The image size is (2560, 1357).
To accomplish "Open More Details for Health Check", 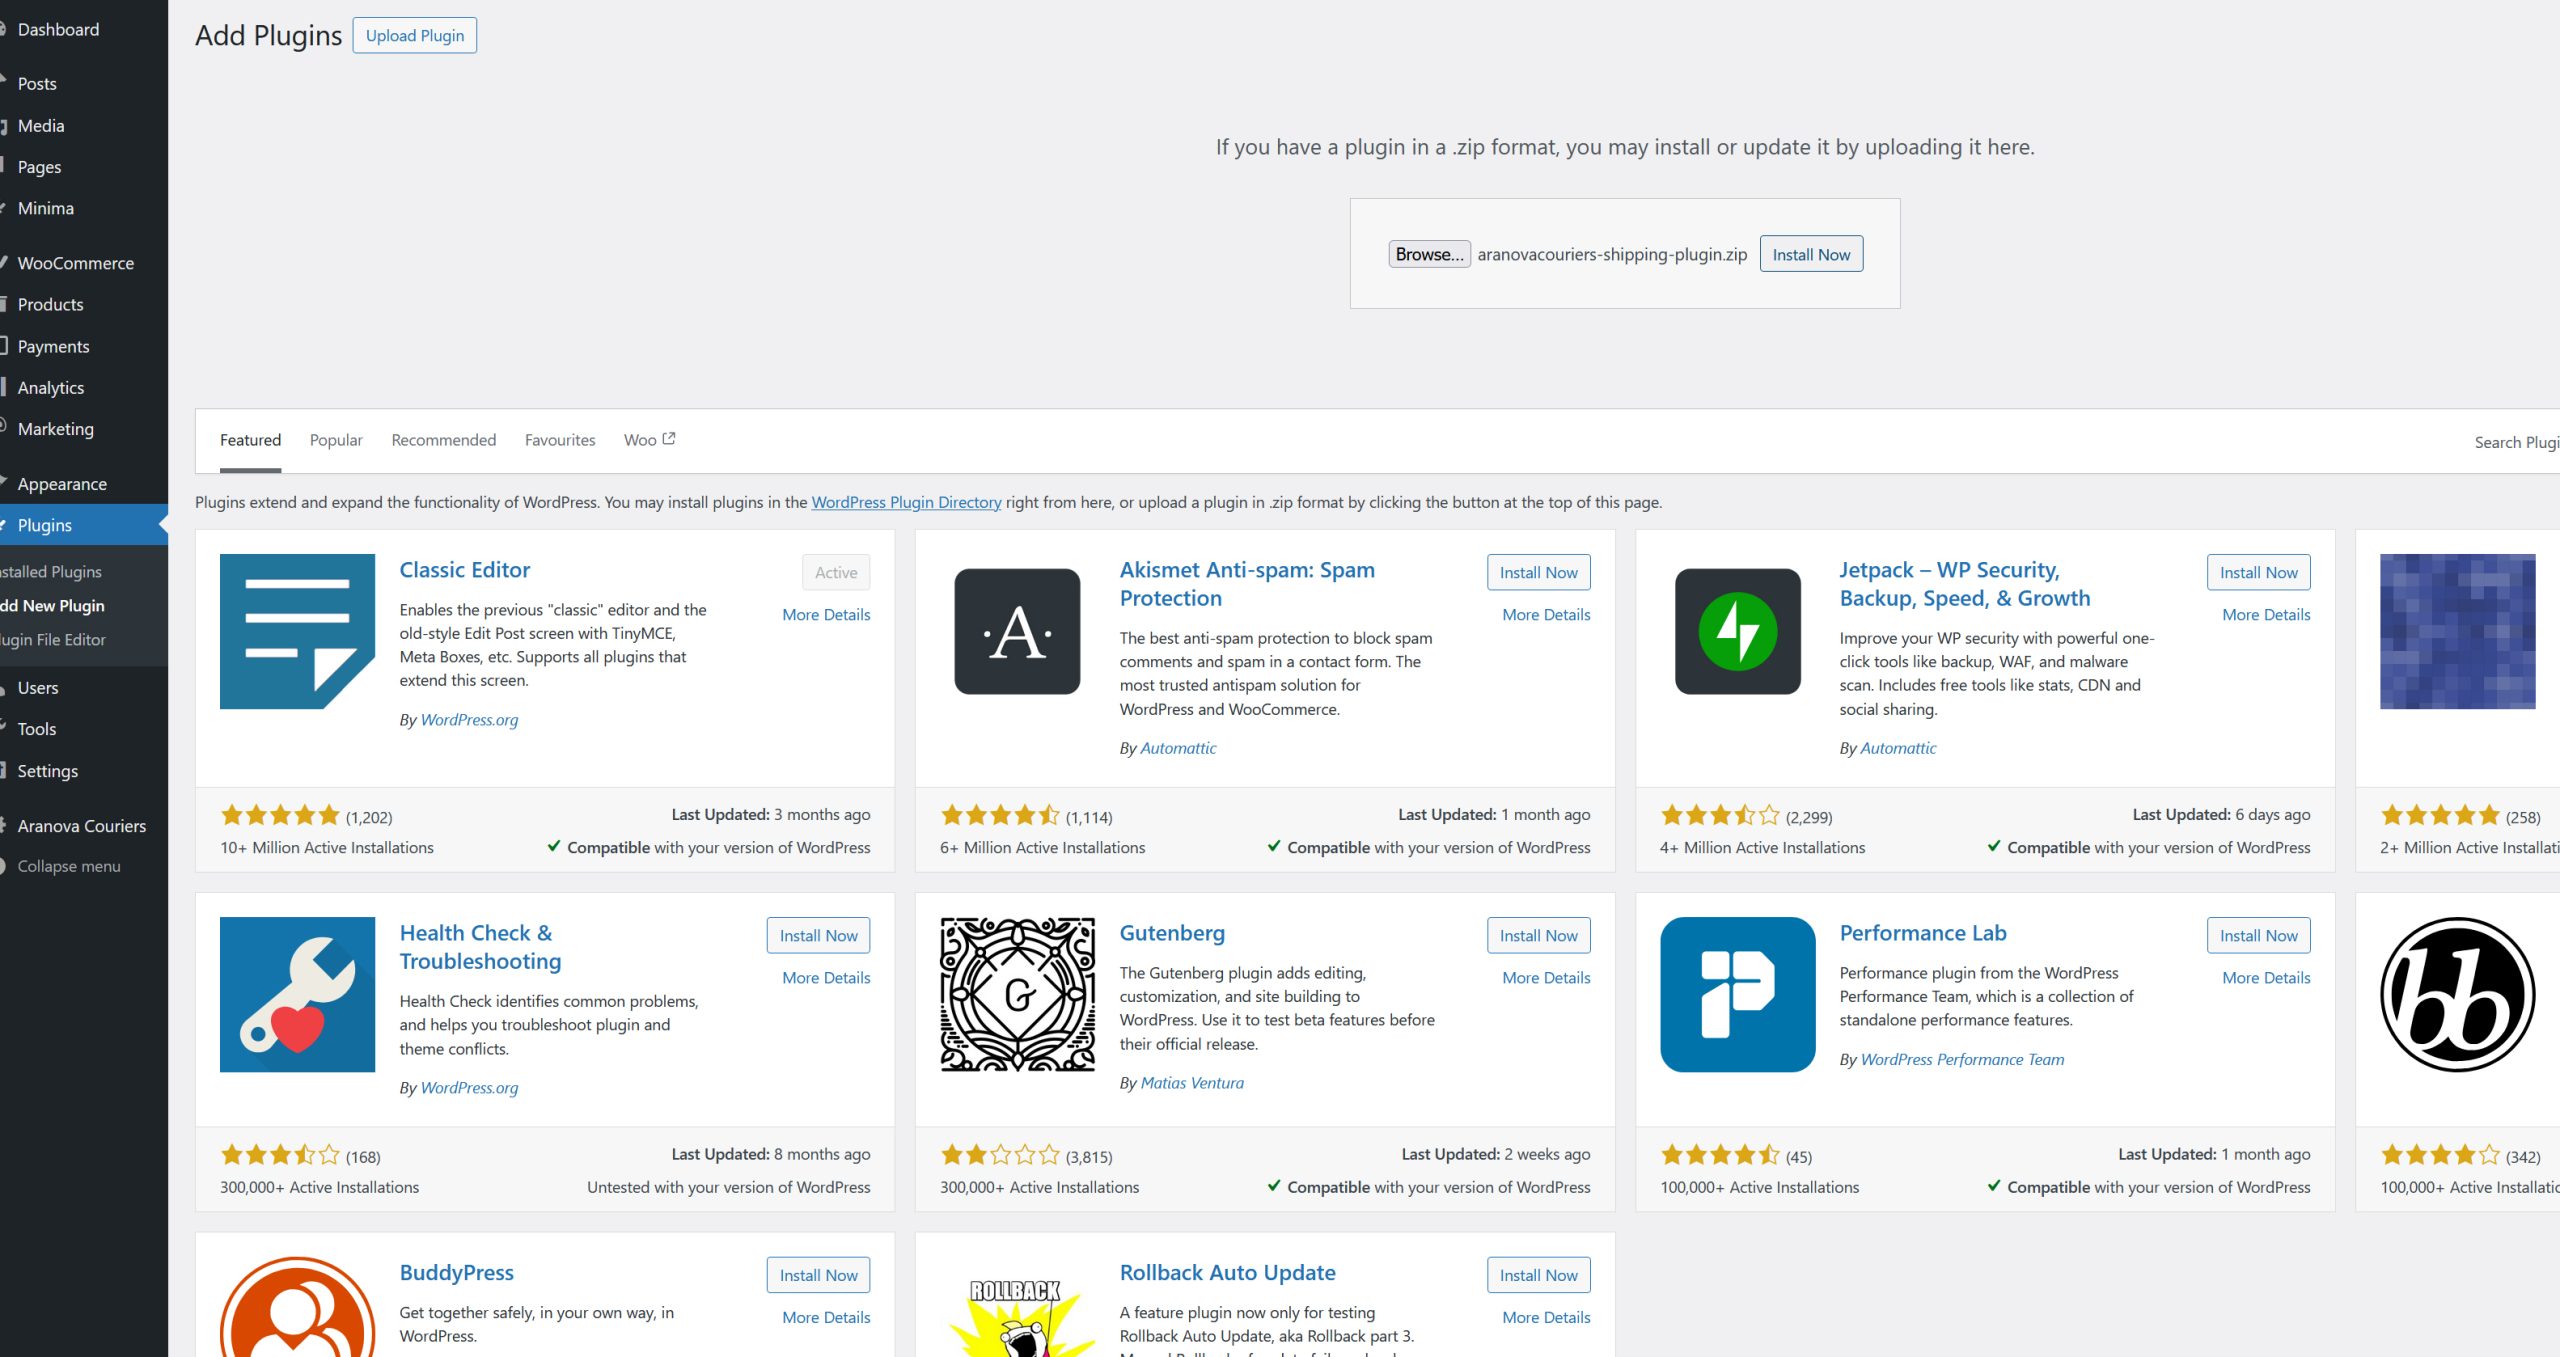I will coord(826,977).
